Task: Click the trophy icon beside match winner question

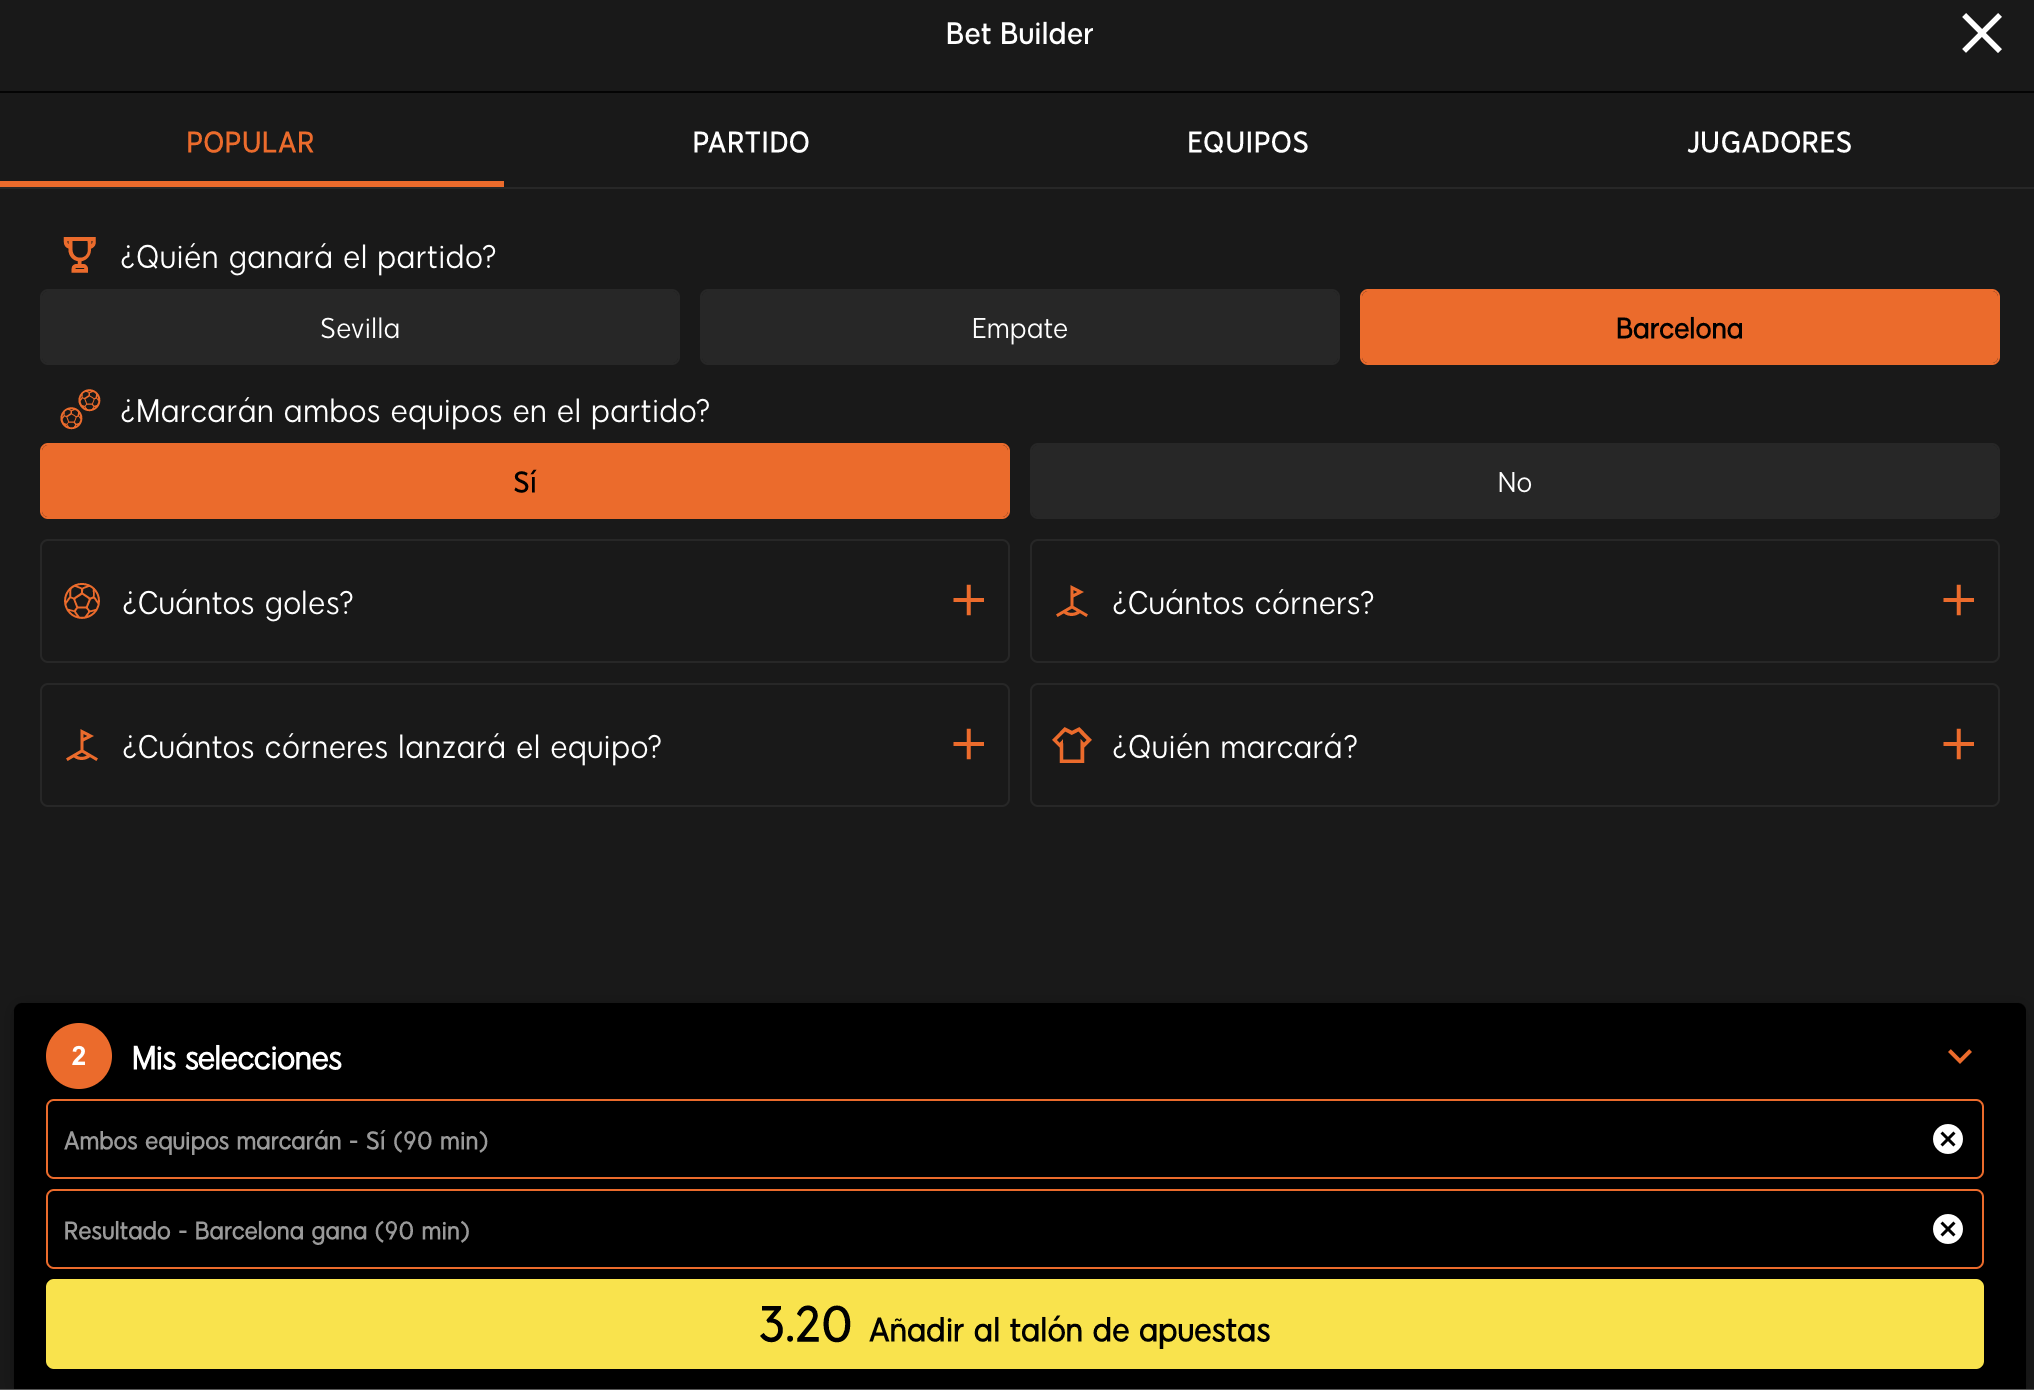Action: pos(80,255)
